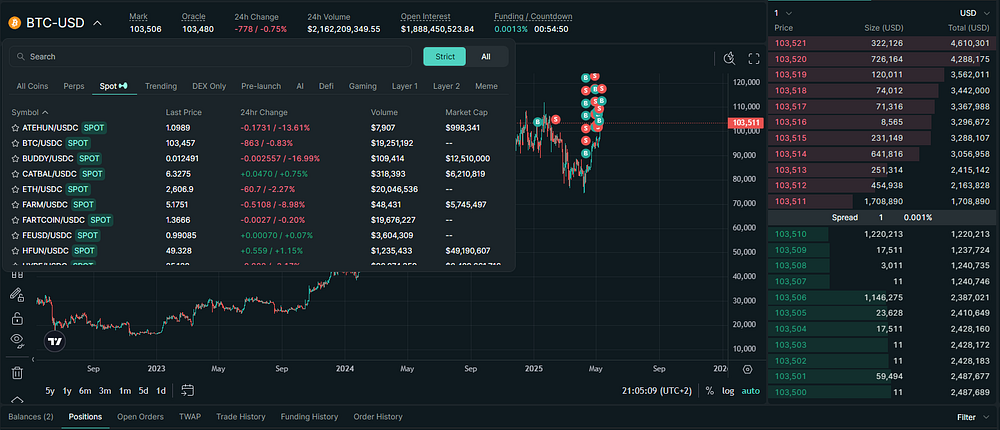Click the Search input field
This screenshot has width=1000, height=430.
pos(210,56)
